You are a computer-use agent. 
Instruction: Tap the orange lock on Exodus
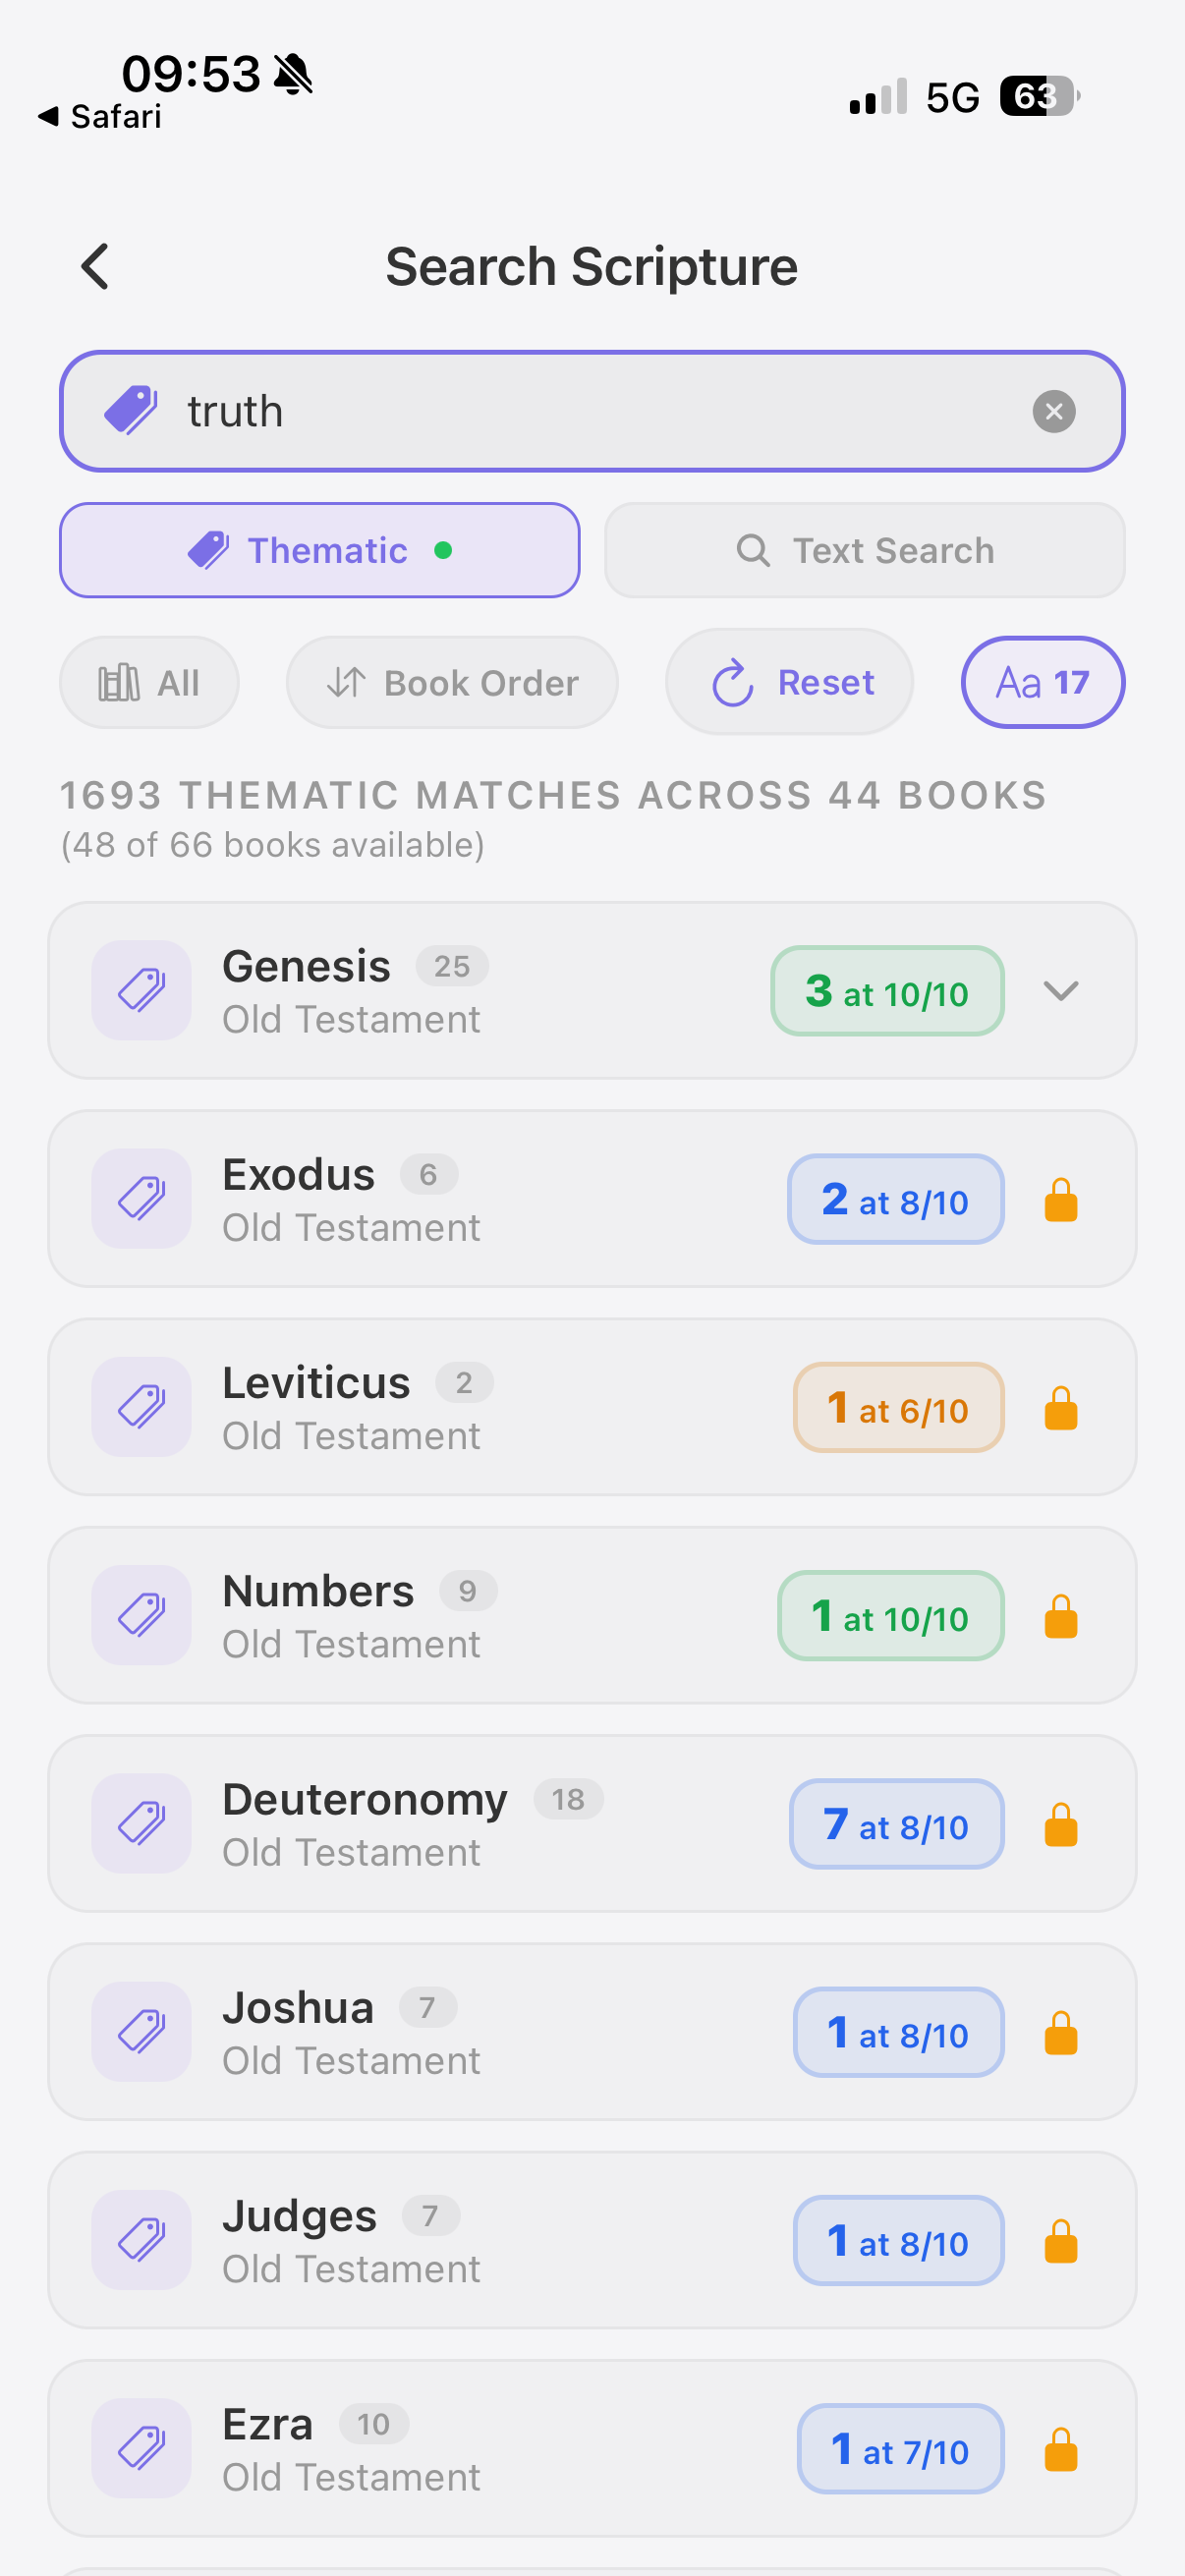pos(1060,1200)
